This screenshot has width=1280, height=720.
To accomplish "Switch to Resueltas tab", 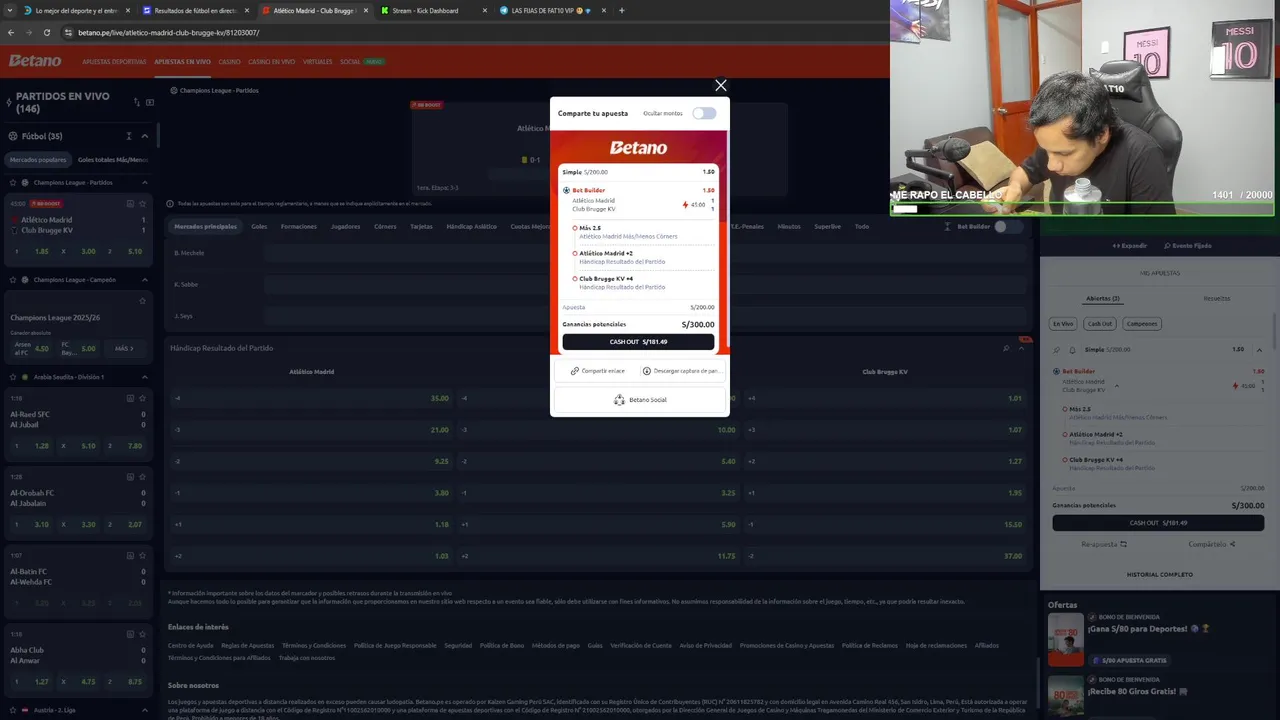I will tap(1217, 299).
